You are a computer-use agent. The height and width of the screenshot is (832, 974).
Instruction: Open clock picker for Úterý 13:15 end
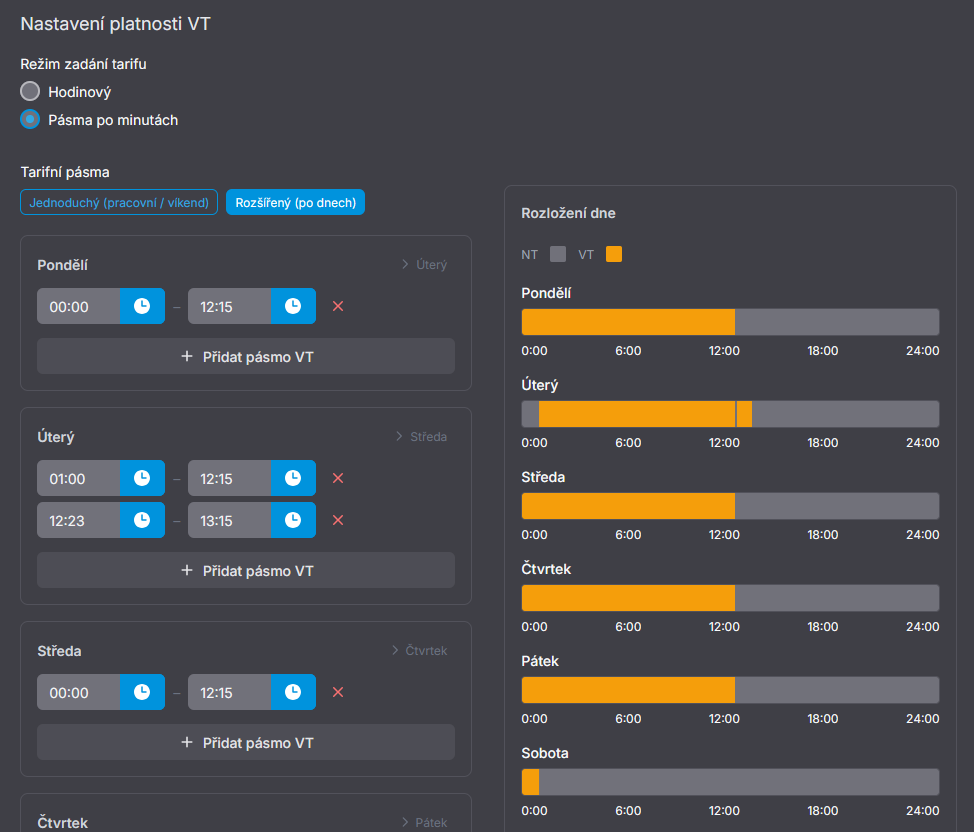[293, 520]
